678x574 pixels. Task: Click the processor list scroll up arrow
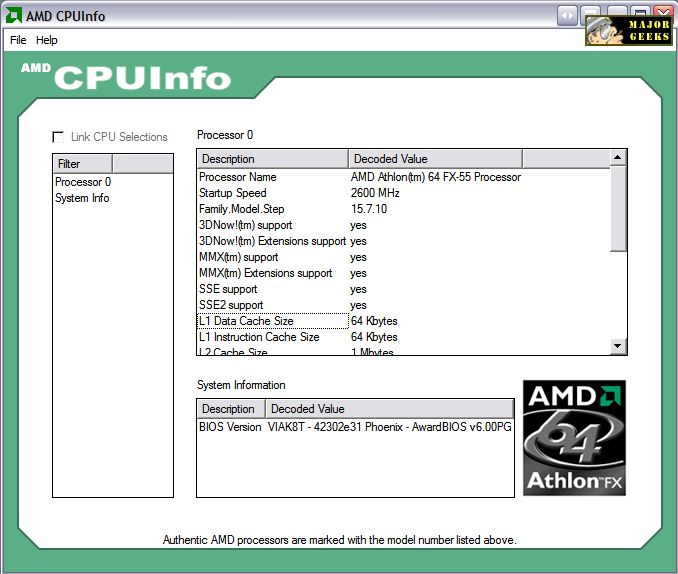618,157
